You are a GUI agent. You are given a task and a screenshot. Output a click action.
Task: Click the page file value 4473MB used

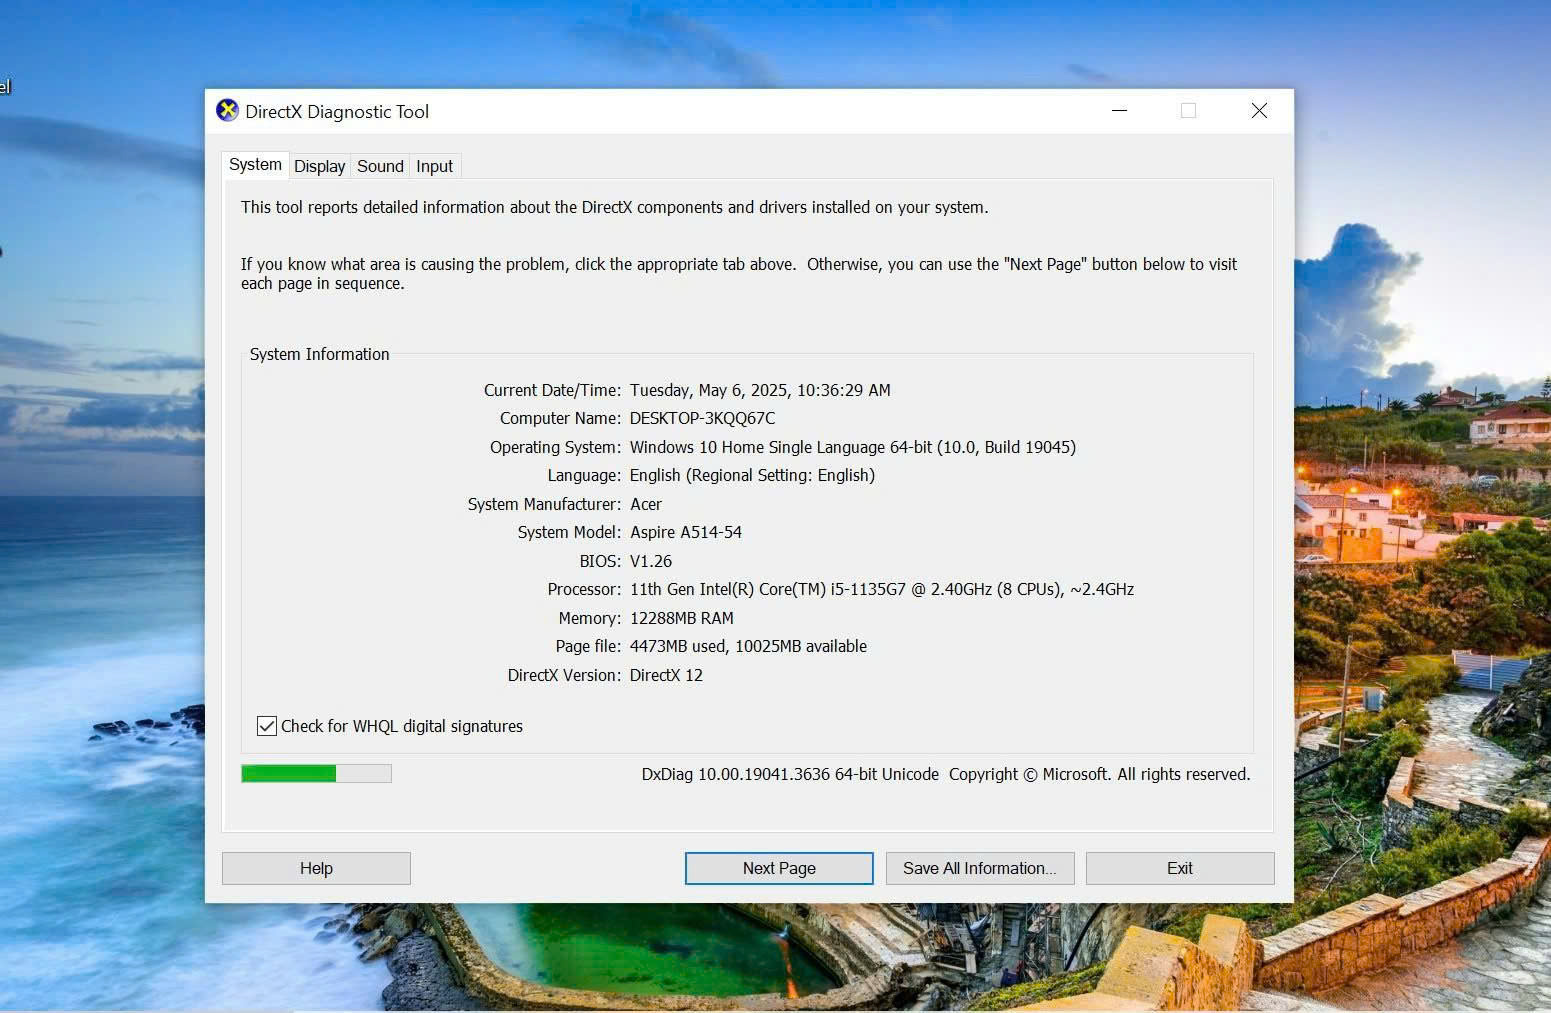748,646
